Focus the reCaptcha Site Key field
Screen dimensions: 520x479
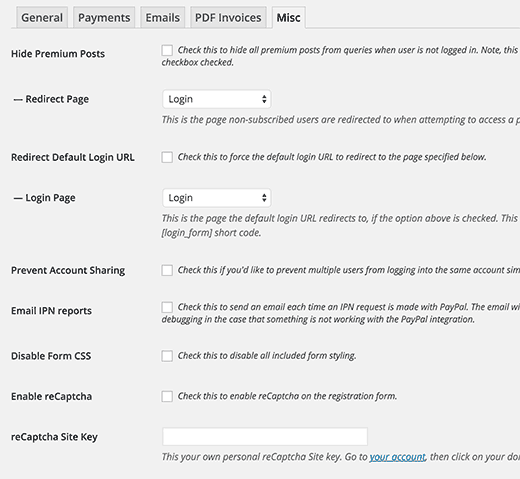[265, 437]
